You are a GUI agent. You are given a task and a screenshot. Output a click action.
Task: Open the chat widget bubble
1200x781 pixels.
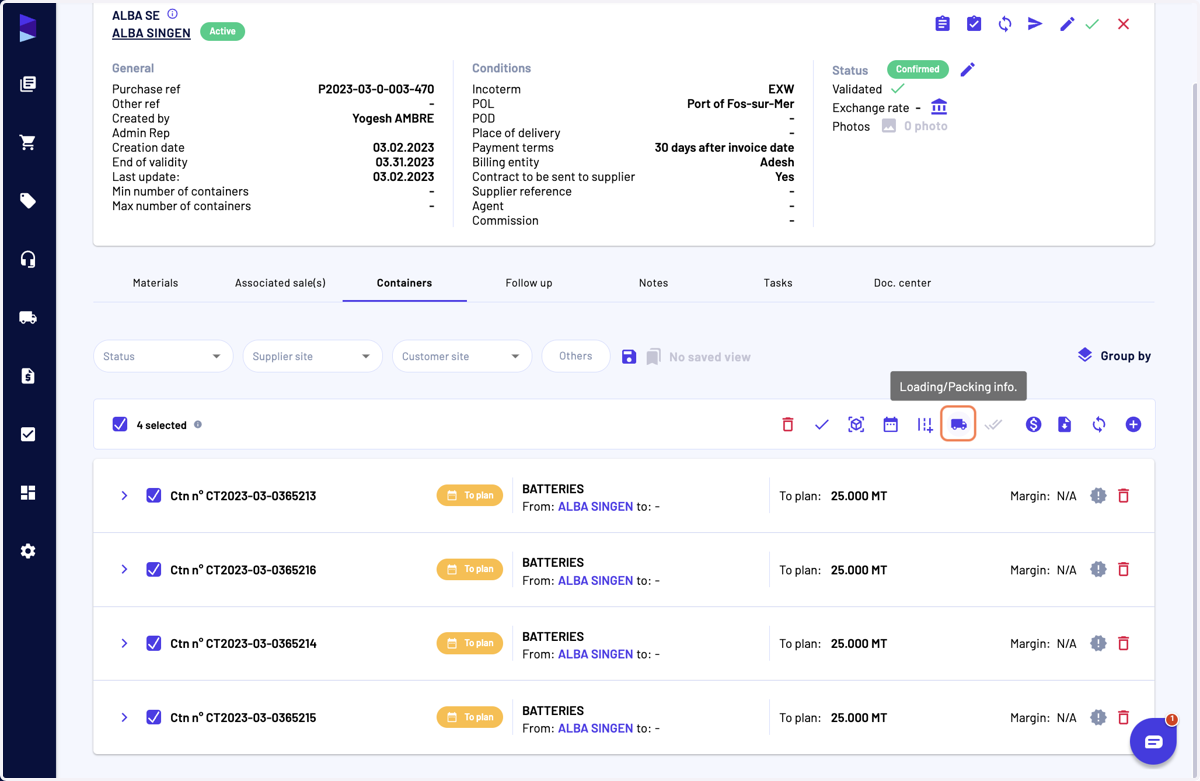point(1153,741)
